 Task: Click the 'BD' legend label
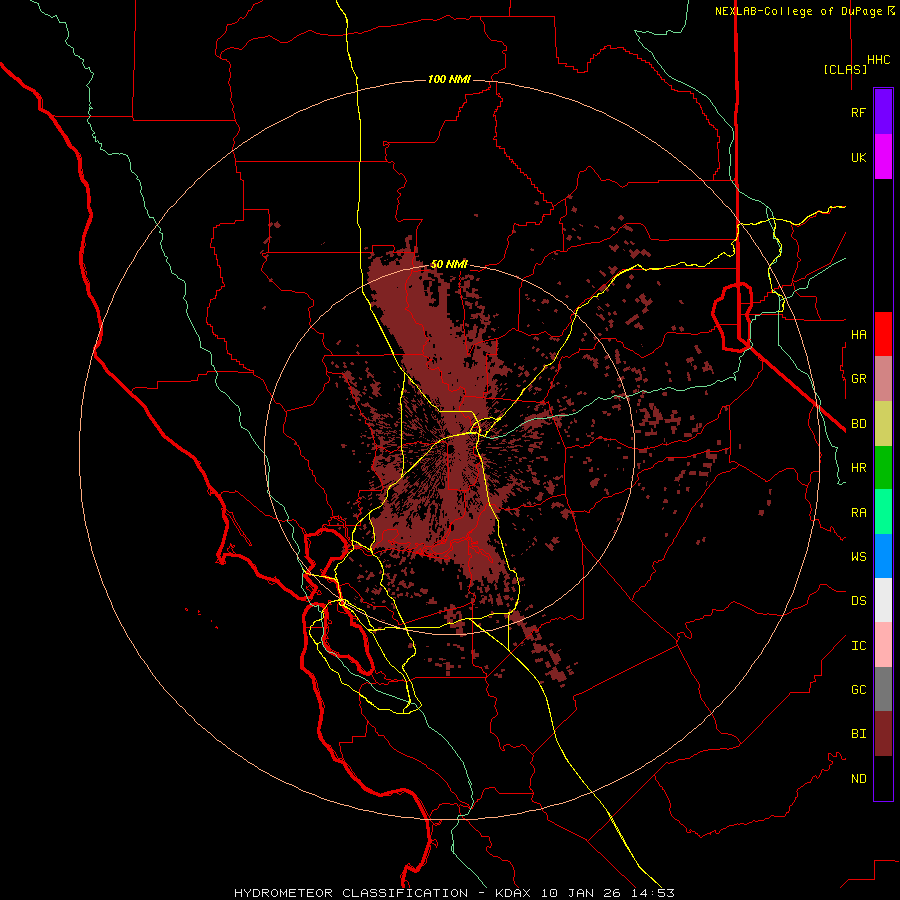coord(858,424)
